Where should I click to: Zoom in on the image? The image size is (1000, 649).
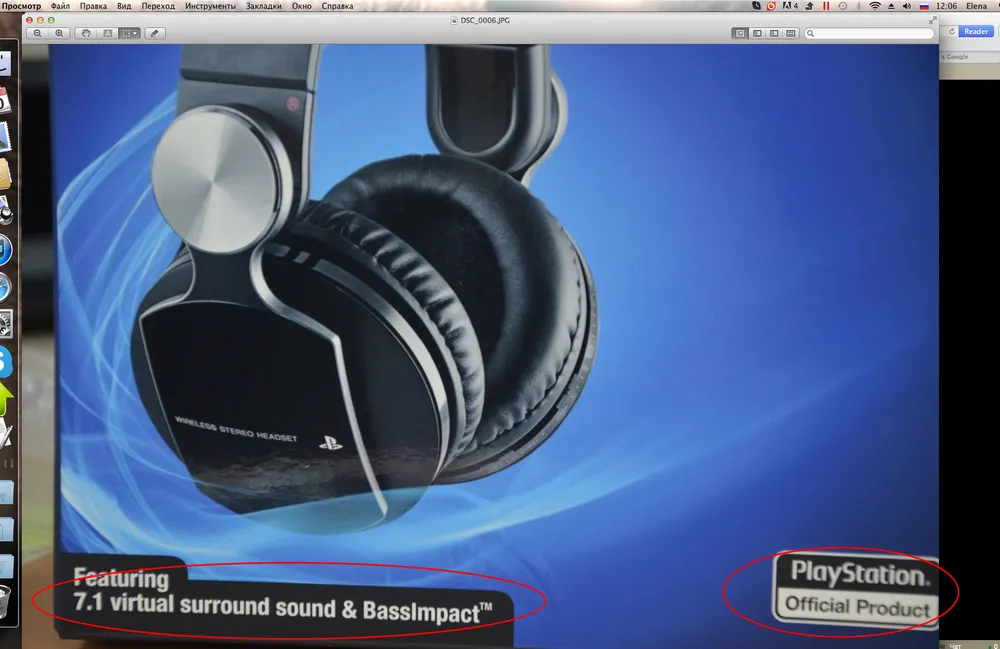point(59,33)
